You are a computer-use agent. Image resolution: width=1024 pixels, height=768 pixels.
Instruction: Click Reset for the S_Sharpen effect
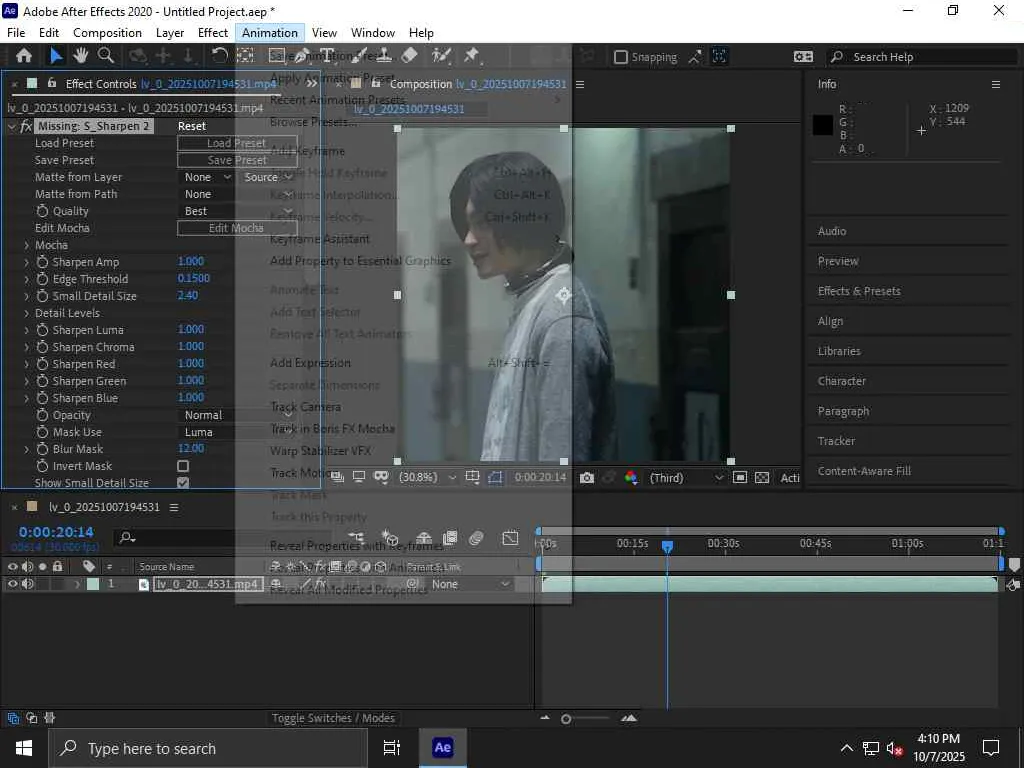pos(192,126)
